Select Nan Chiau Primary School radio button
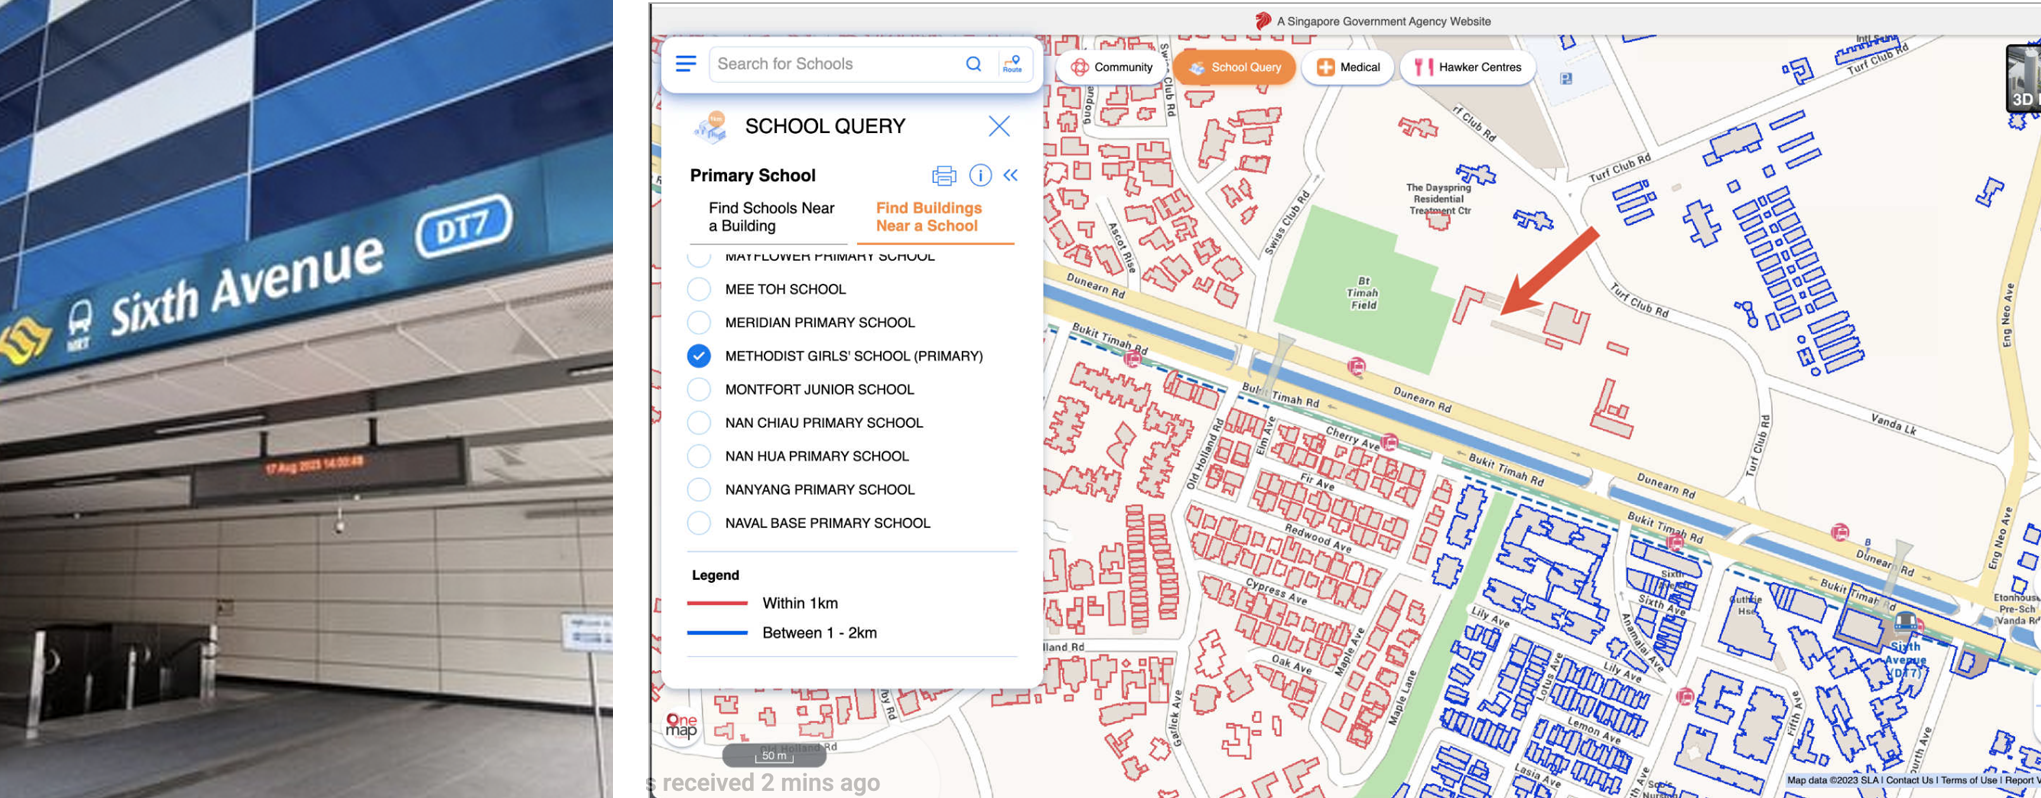Screen dimensions: 2041x798 699,422
